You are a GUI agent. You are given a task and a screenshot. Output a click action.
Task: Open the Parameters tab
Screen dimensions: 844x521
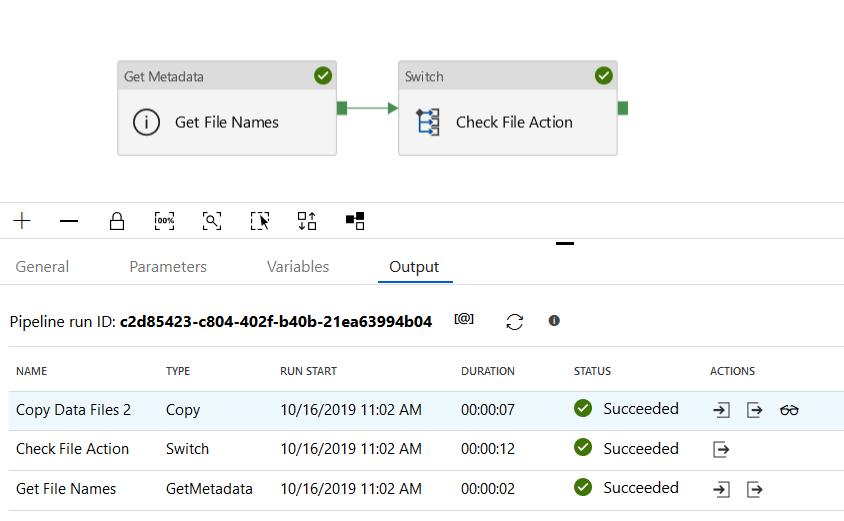pos(168,267)
